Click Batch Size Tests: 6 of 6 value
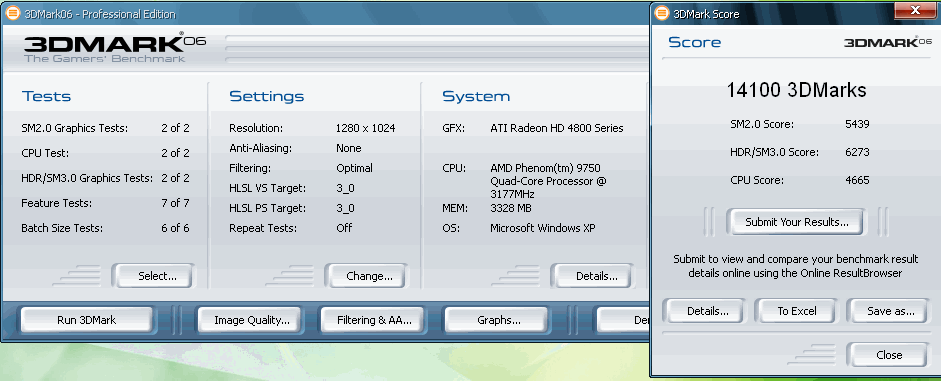Screen dimensions: 941x381 tap(175, 228)
